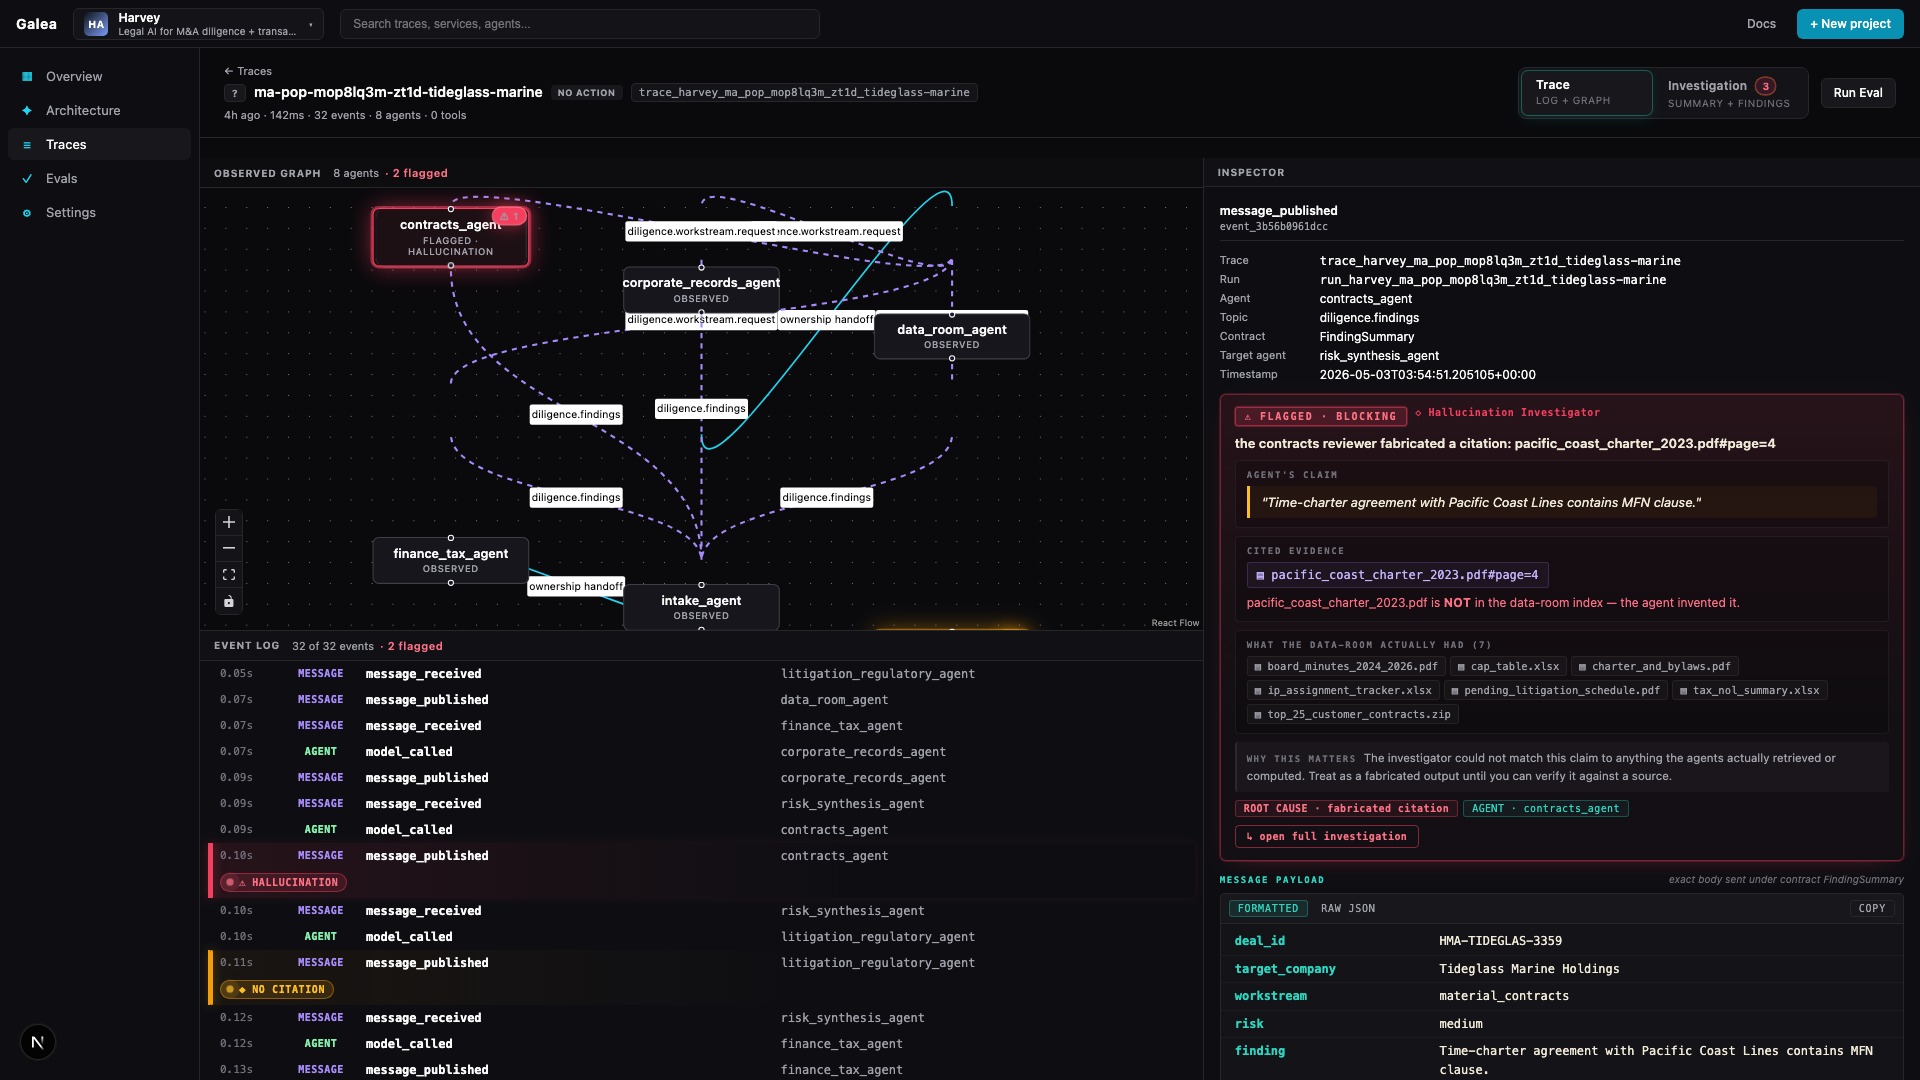1920x1080 pixels.
Task: Click the ownership handoff edge label near intake_agent
Action: (576, 587)
